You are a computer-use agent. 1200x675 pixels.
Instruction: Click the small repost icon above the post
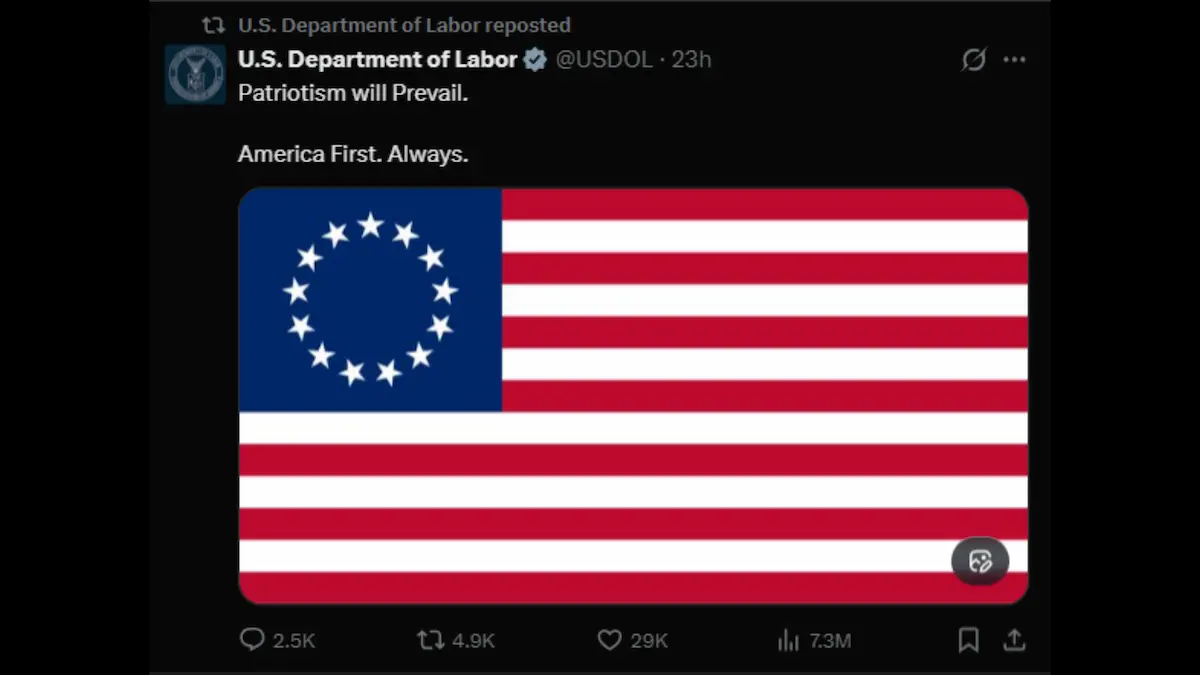[213, 25]
